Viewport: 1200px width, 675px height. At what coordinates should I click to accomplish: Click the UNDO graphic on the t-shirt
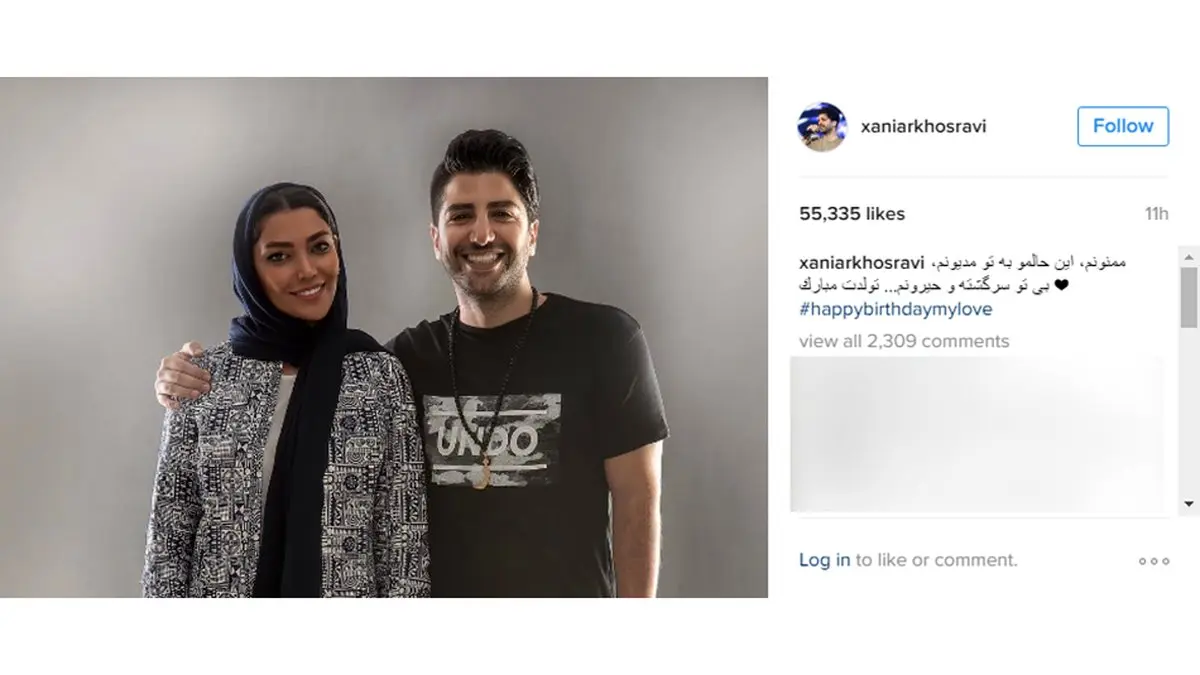pyautogui.click(x=492, y=438)
